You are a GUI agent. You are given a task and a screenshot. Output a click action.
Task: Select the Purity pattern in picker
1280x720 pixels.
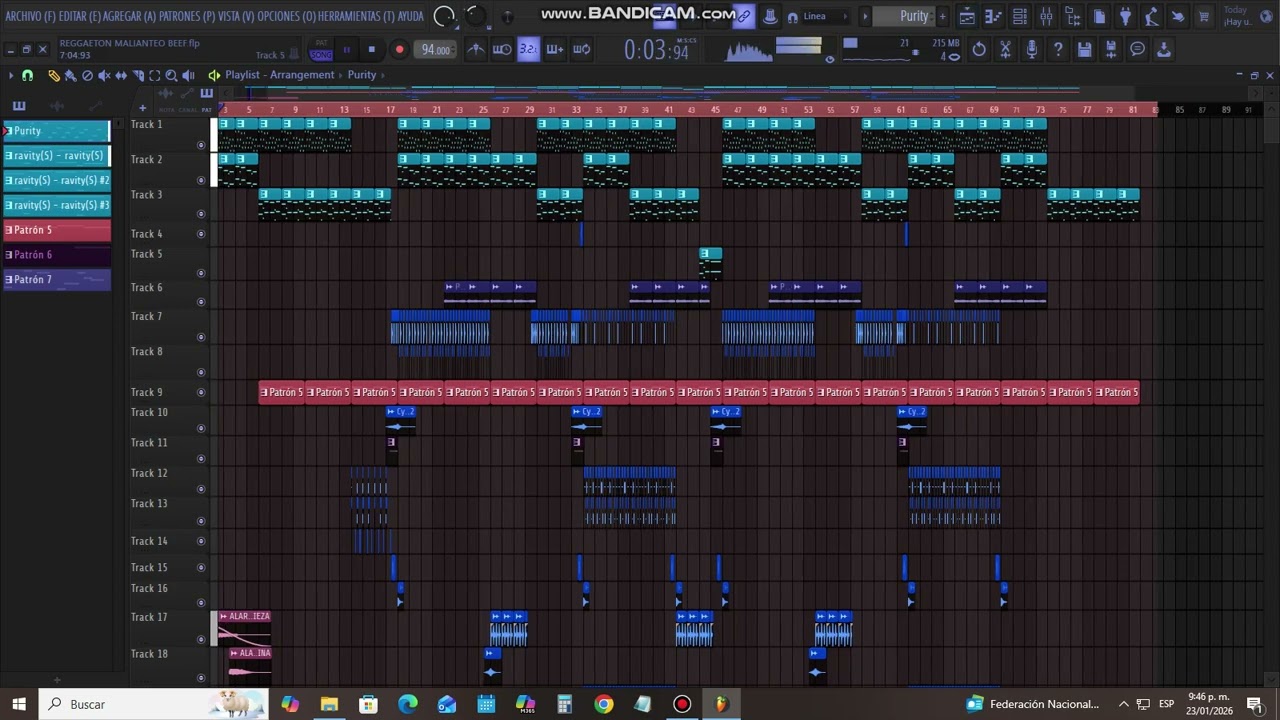coord(56,131)
